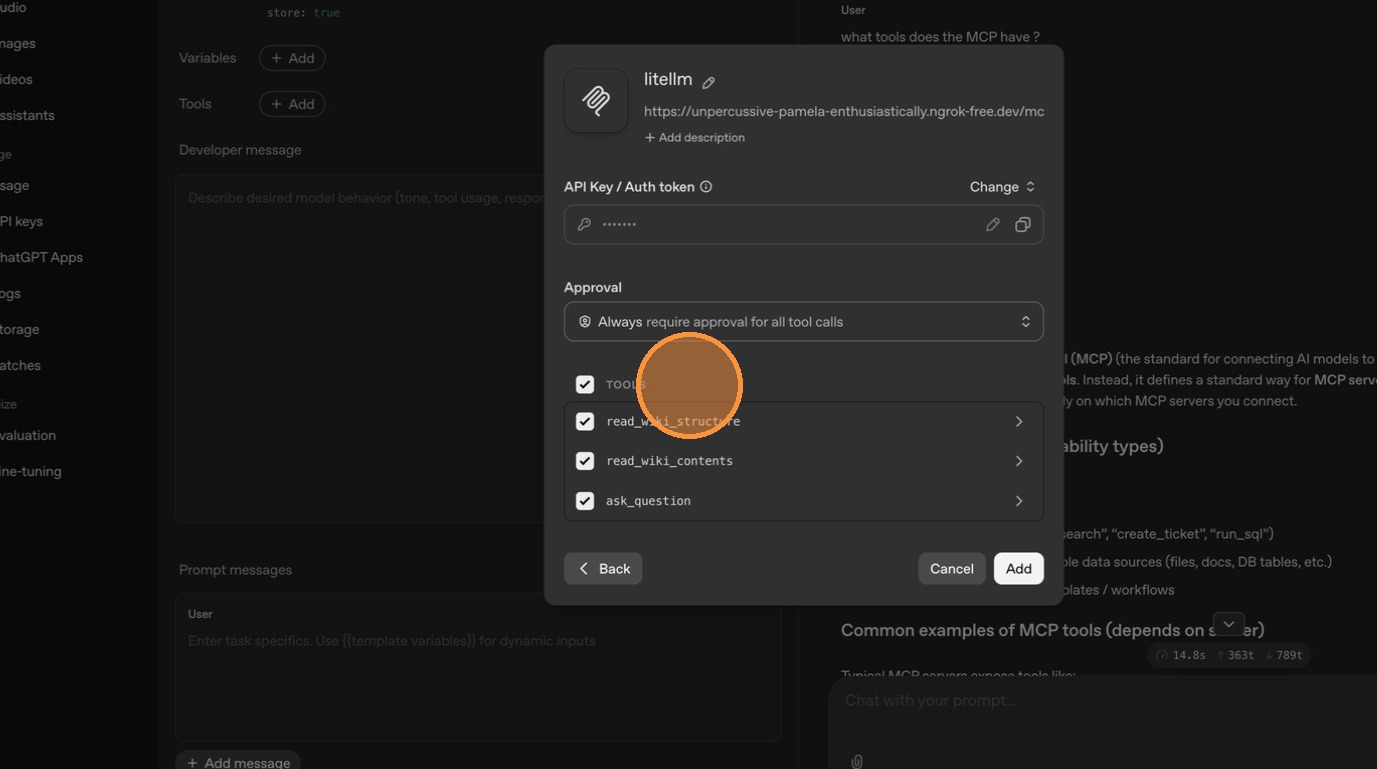Click Add to connect the MCP server

click(1019, 569)
